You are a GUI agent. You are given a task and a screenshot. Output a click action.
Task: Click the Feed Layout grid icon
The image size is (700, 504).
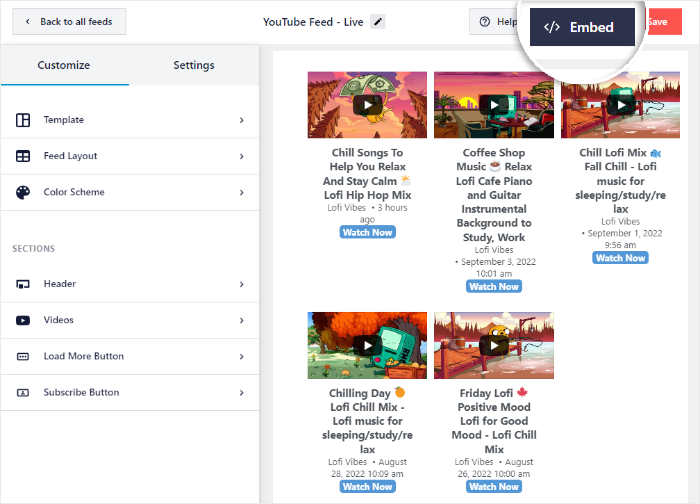pyautogui.click(x=23, y=156)
